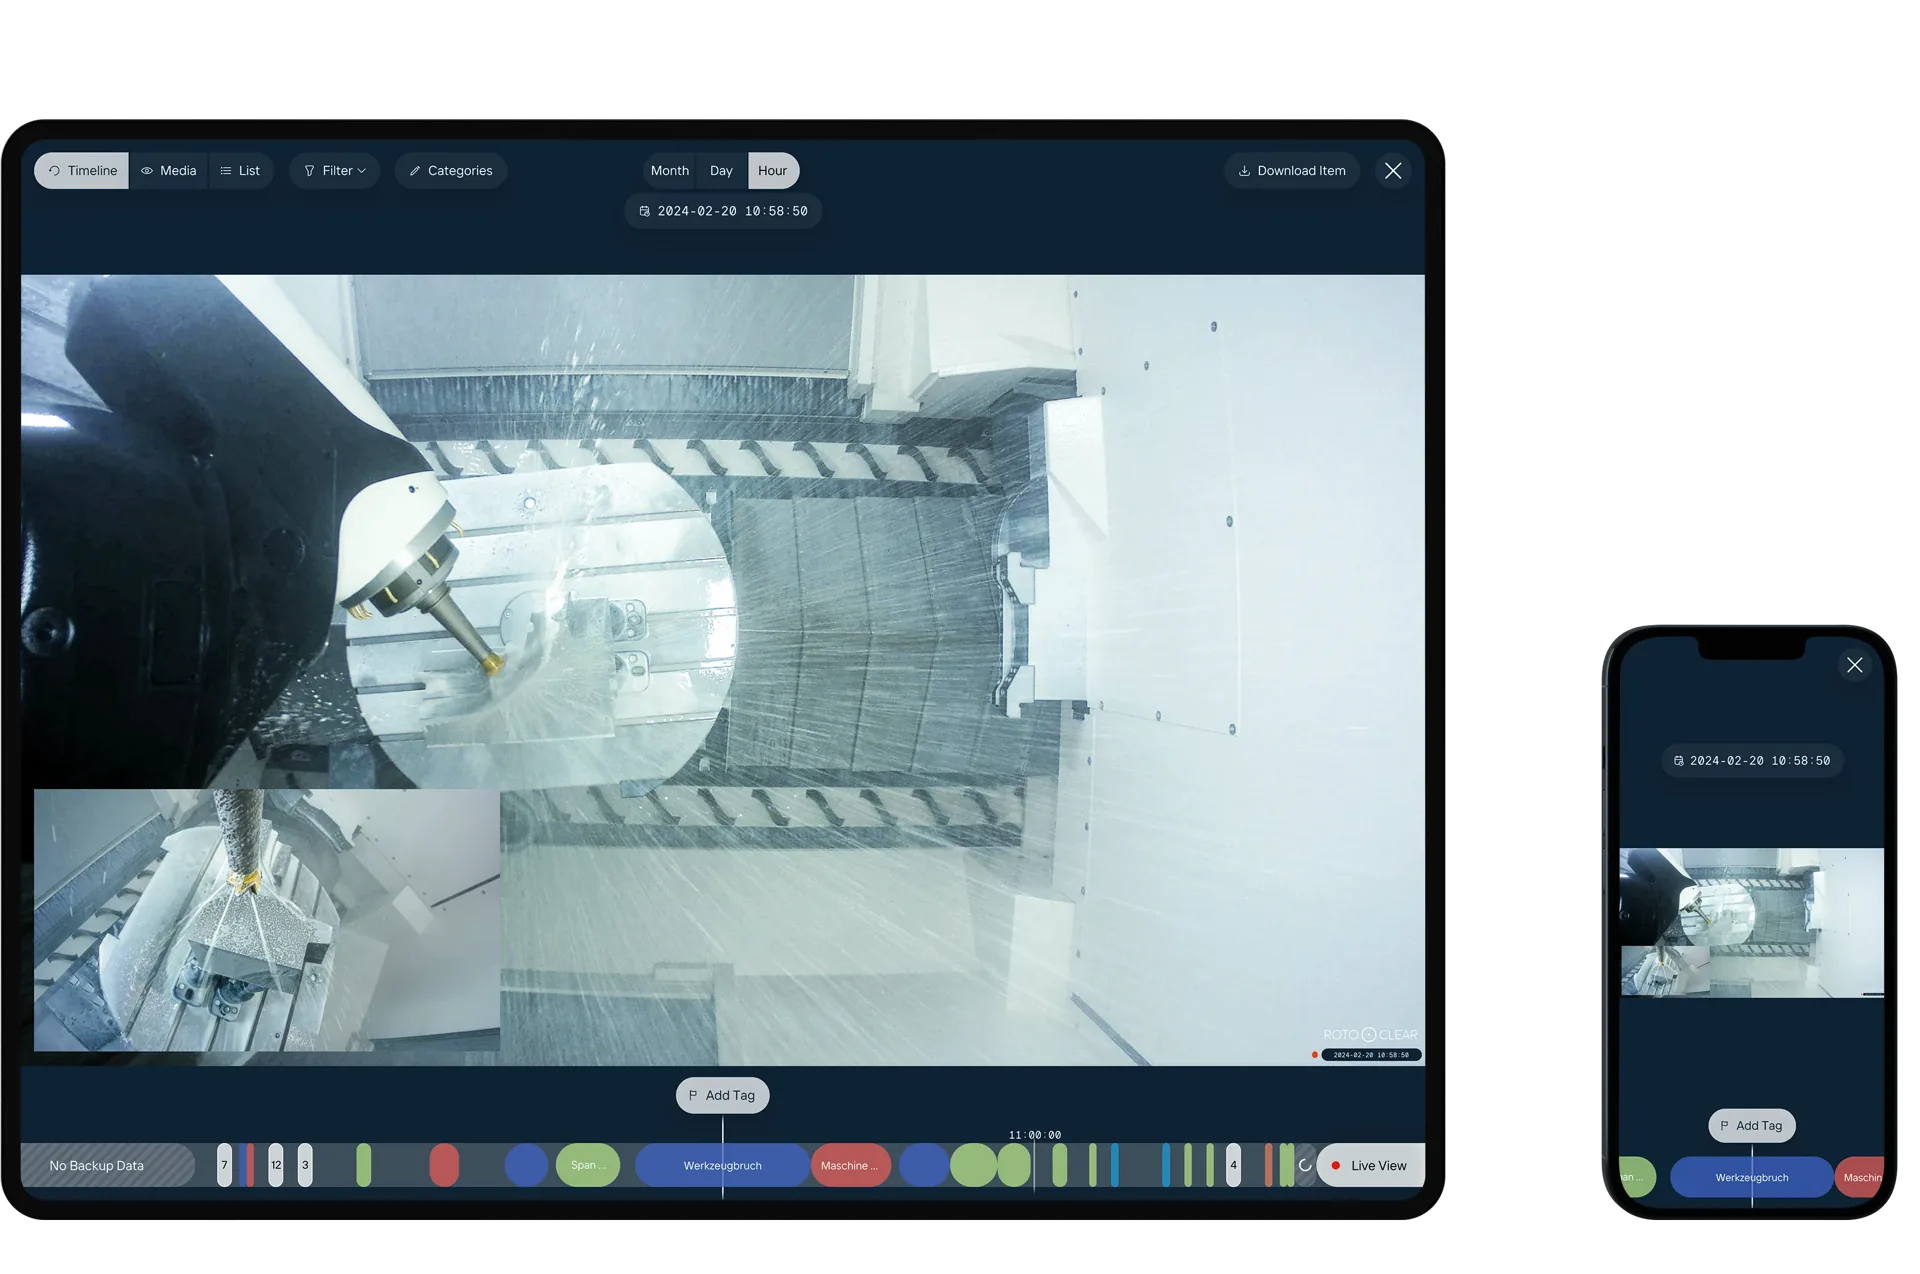Viewport: 1920px width, 1274px height.
Task: Click the loading spinner icon beside Live View
Action: (1305, 1165)
